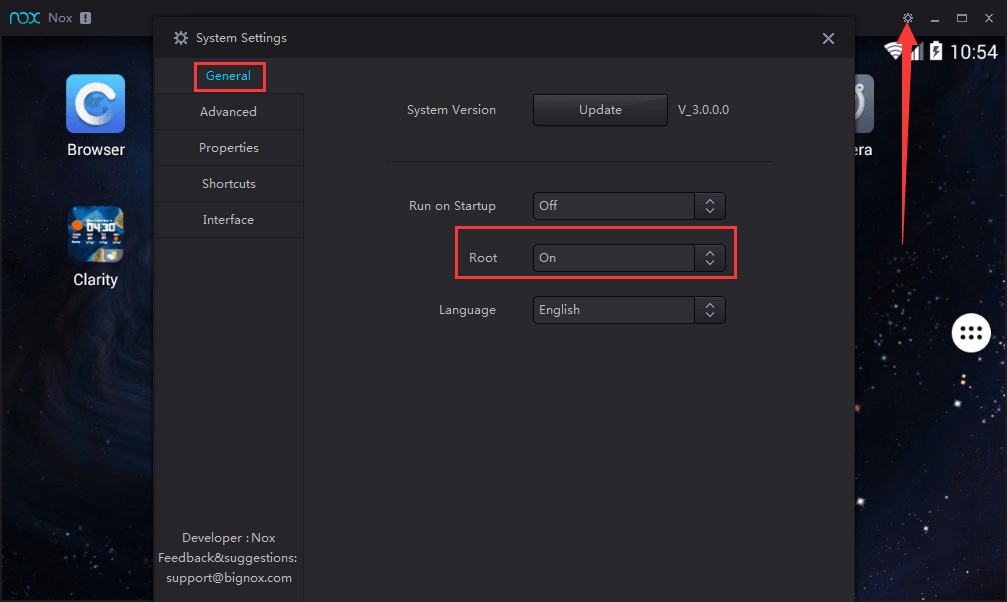Screen dimensions: 1007x602
Task: Select the Shortcuts settings tab
Action: (228, 183)
